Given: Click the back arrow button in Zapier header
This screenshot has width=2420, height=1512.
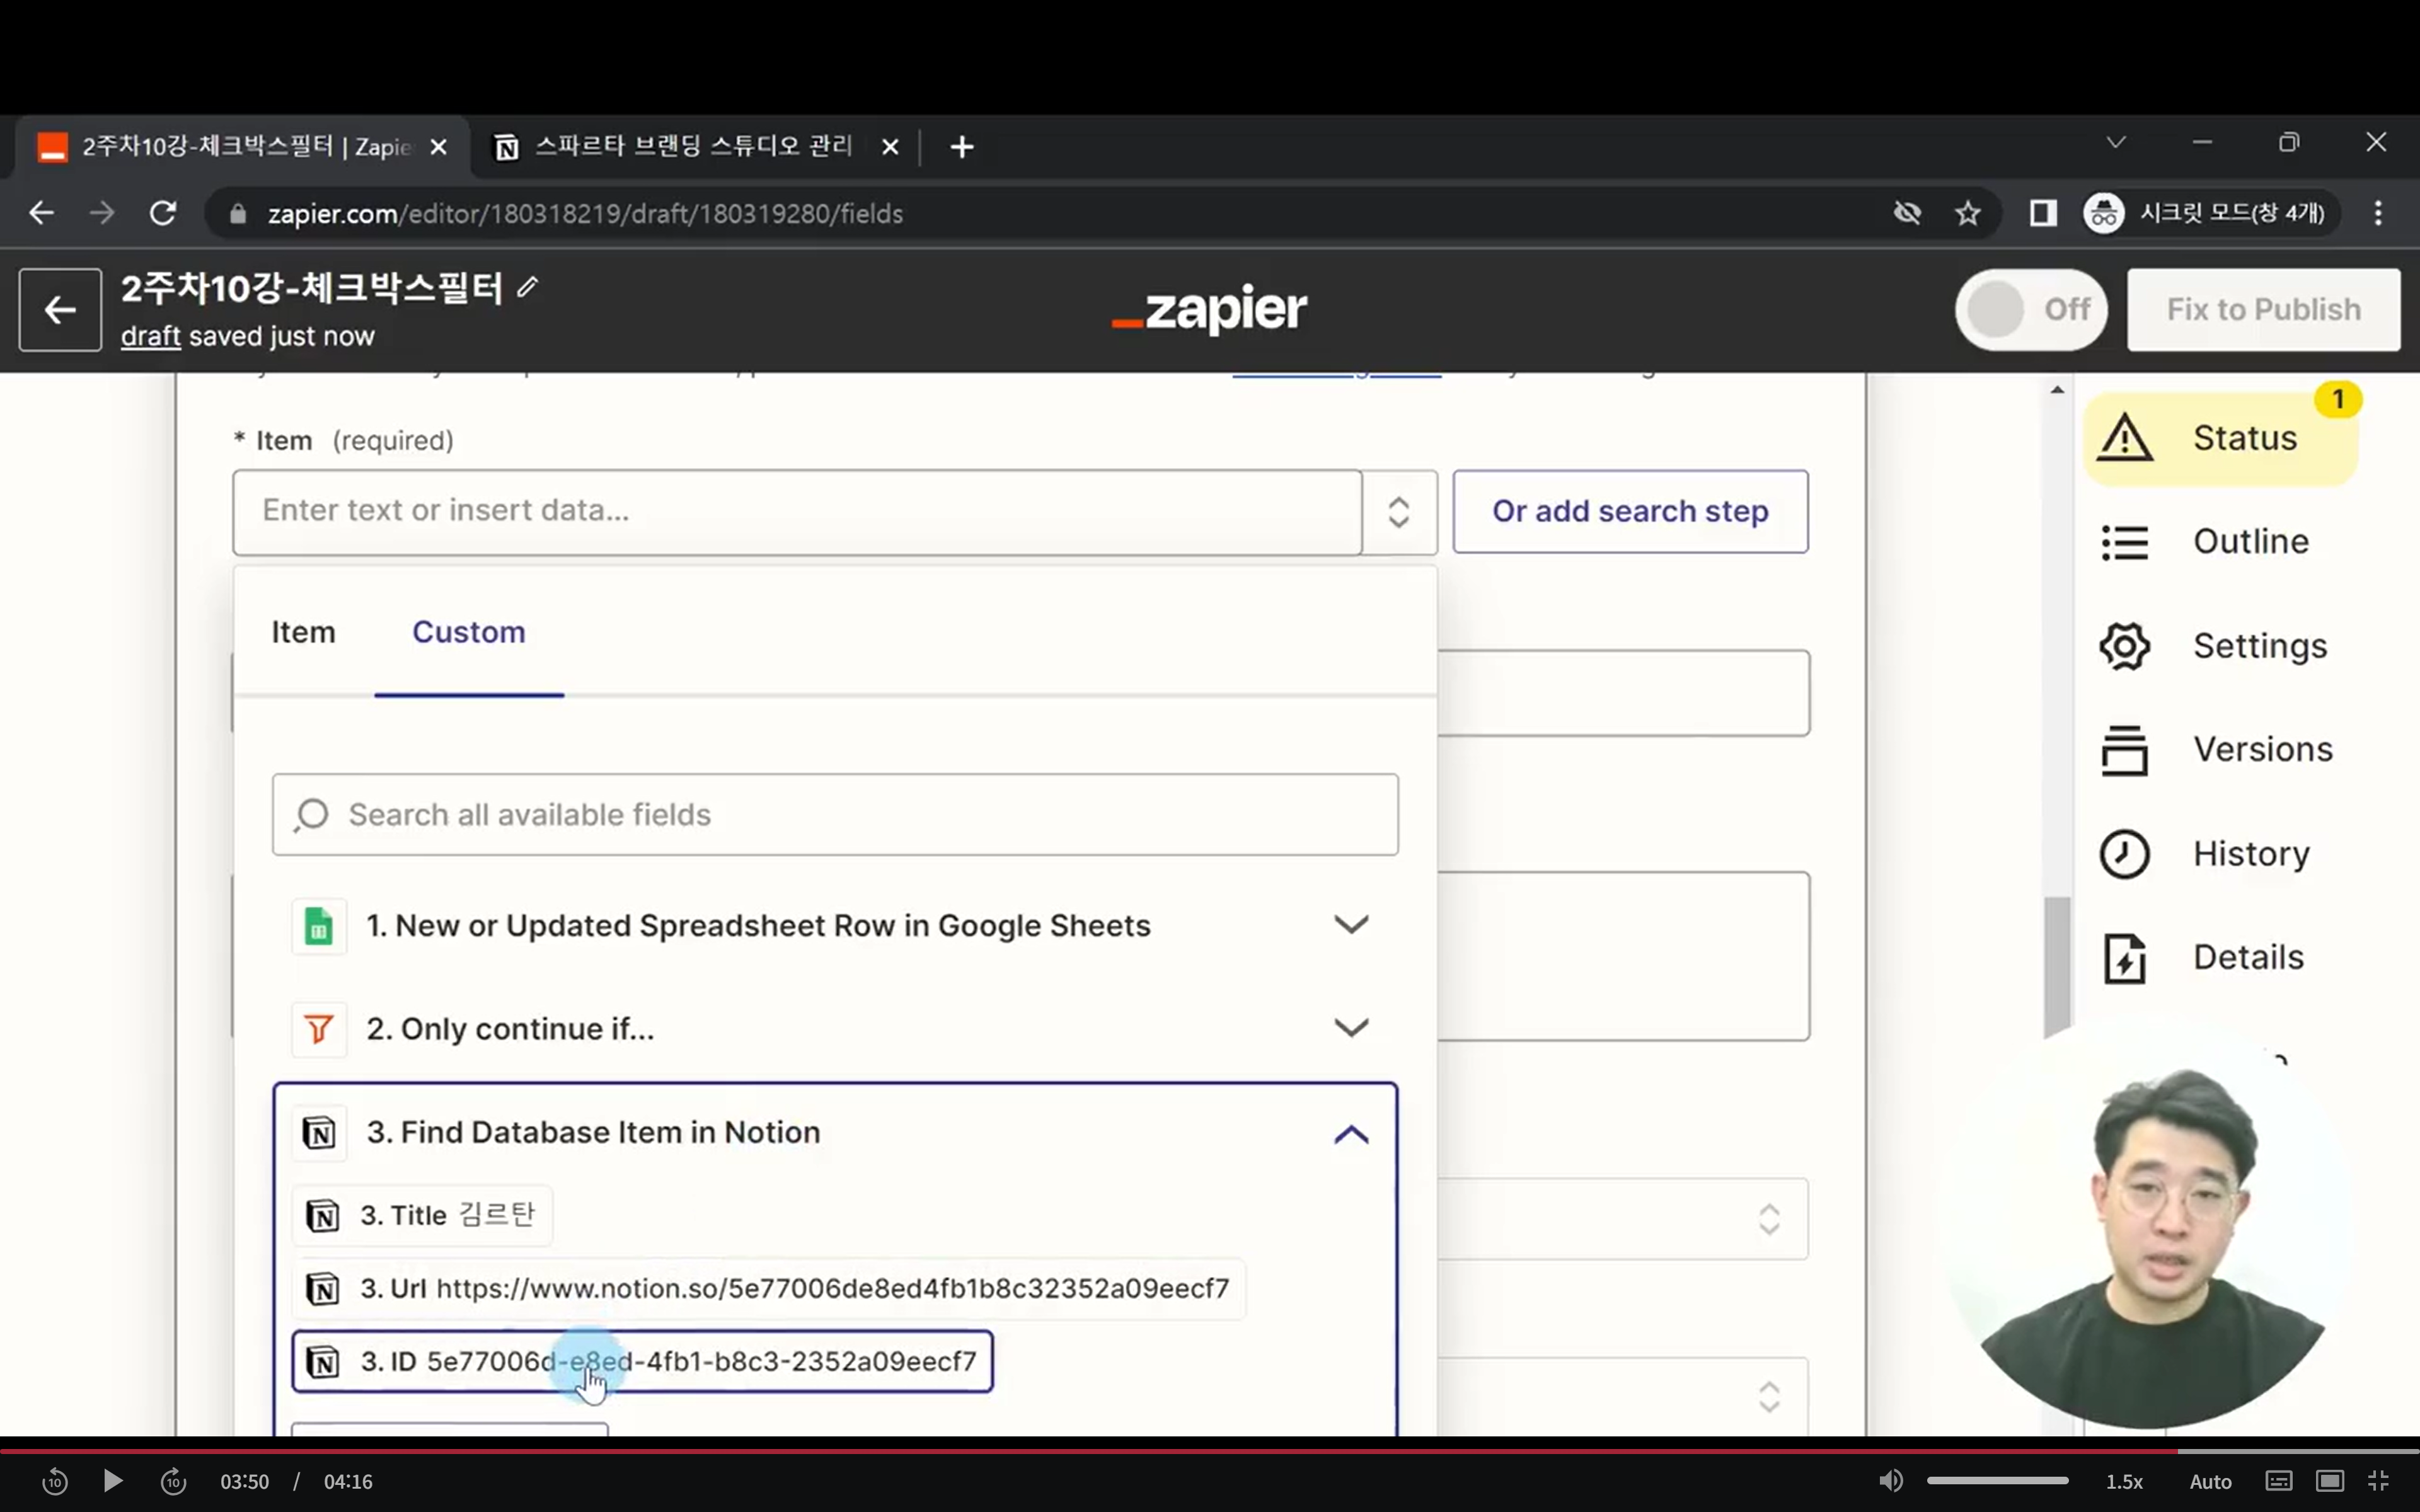Looking at the screenshot, I should (x=60, y=310).
